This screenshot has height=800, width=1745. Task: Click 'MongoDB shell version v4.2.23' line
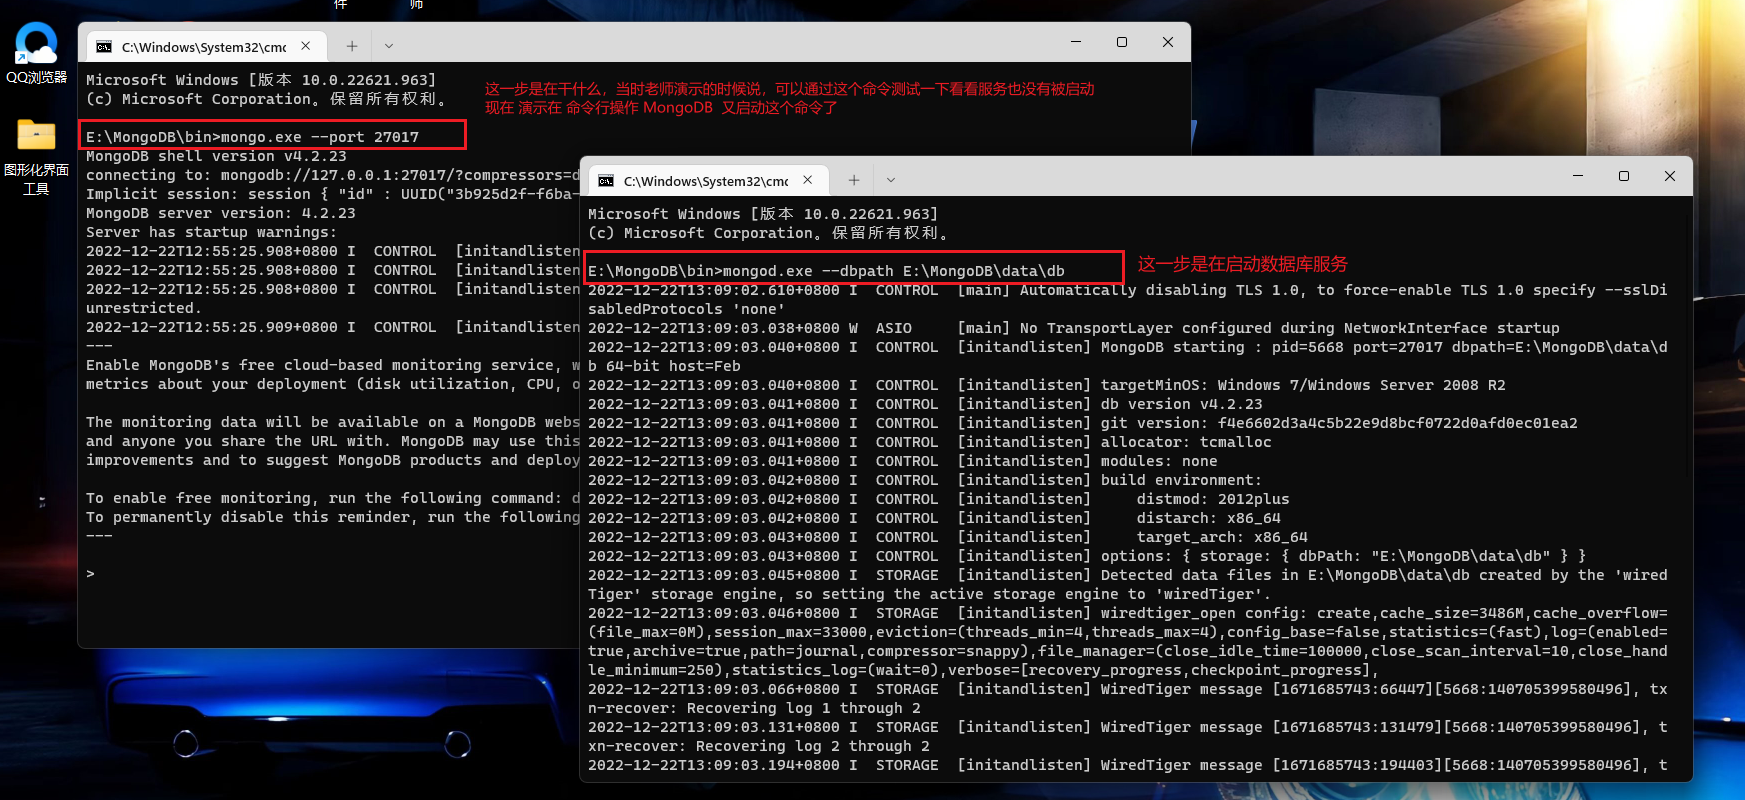tap(216, 156)
